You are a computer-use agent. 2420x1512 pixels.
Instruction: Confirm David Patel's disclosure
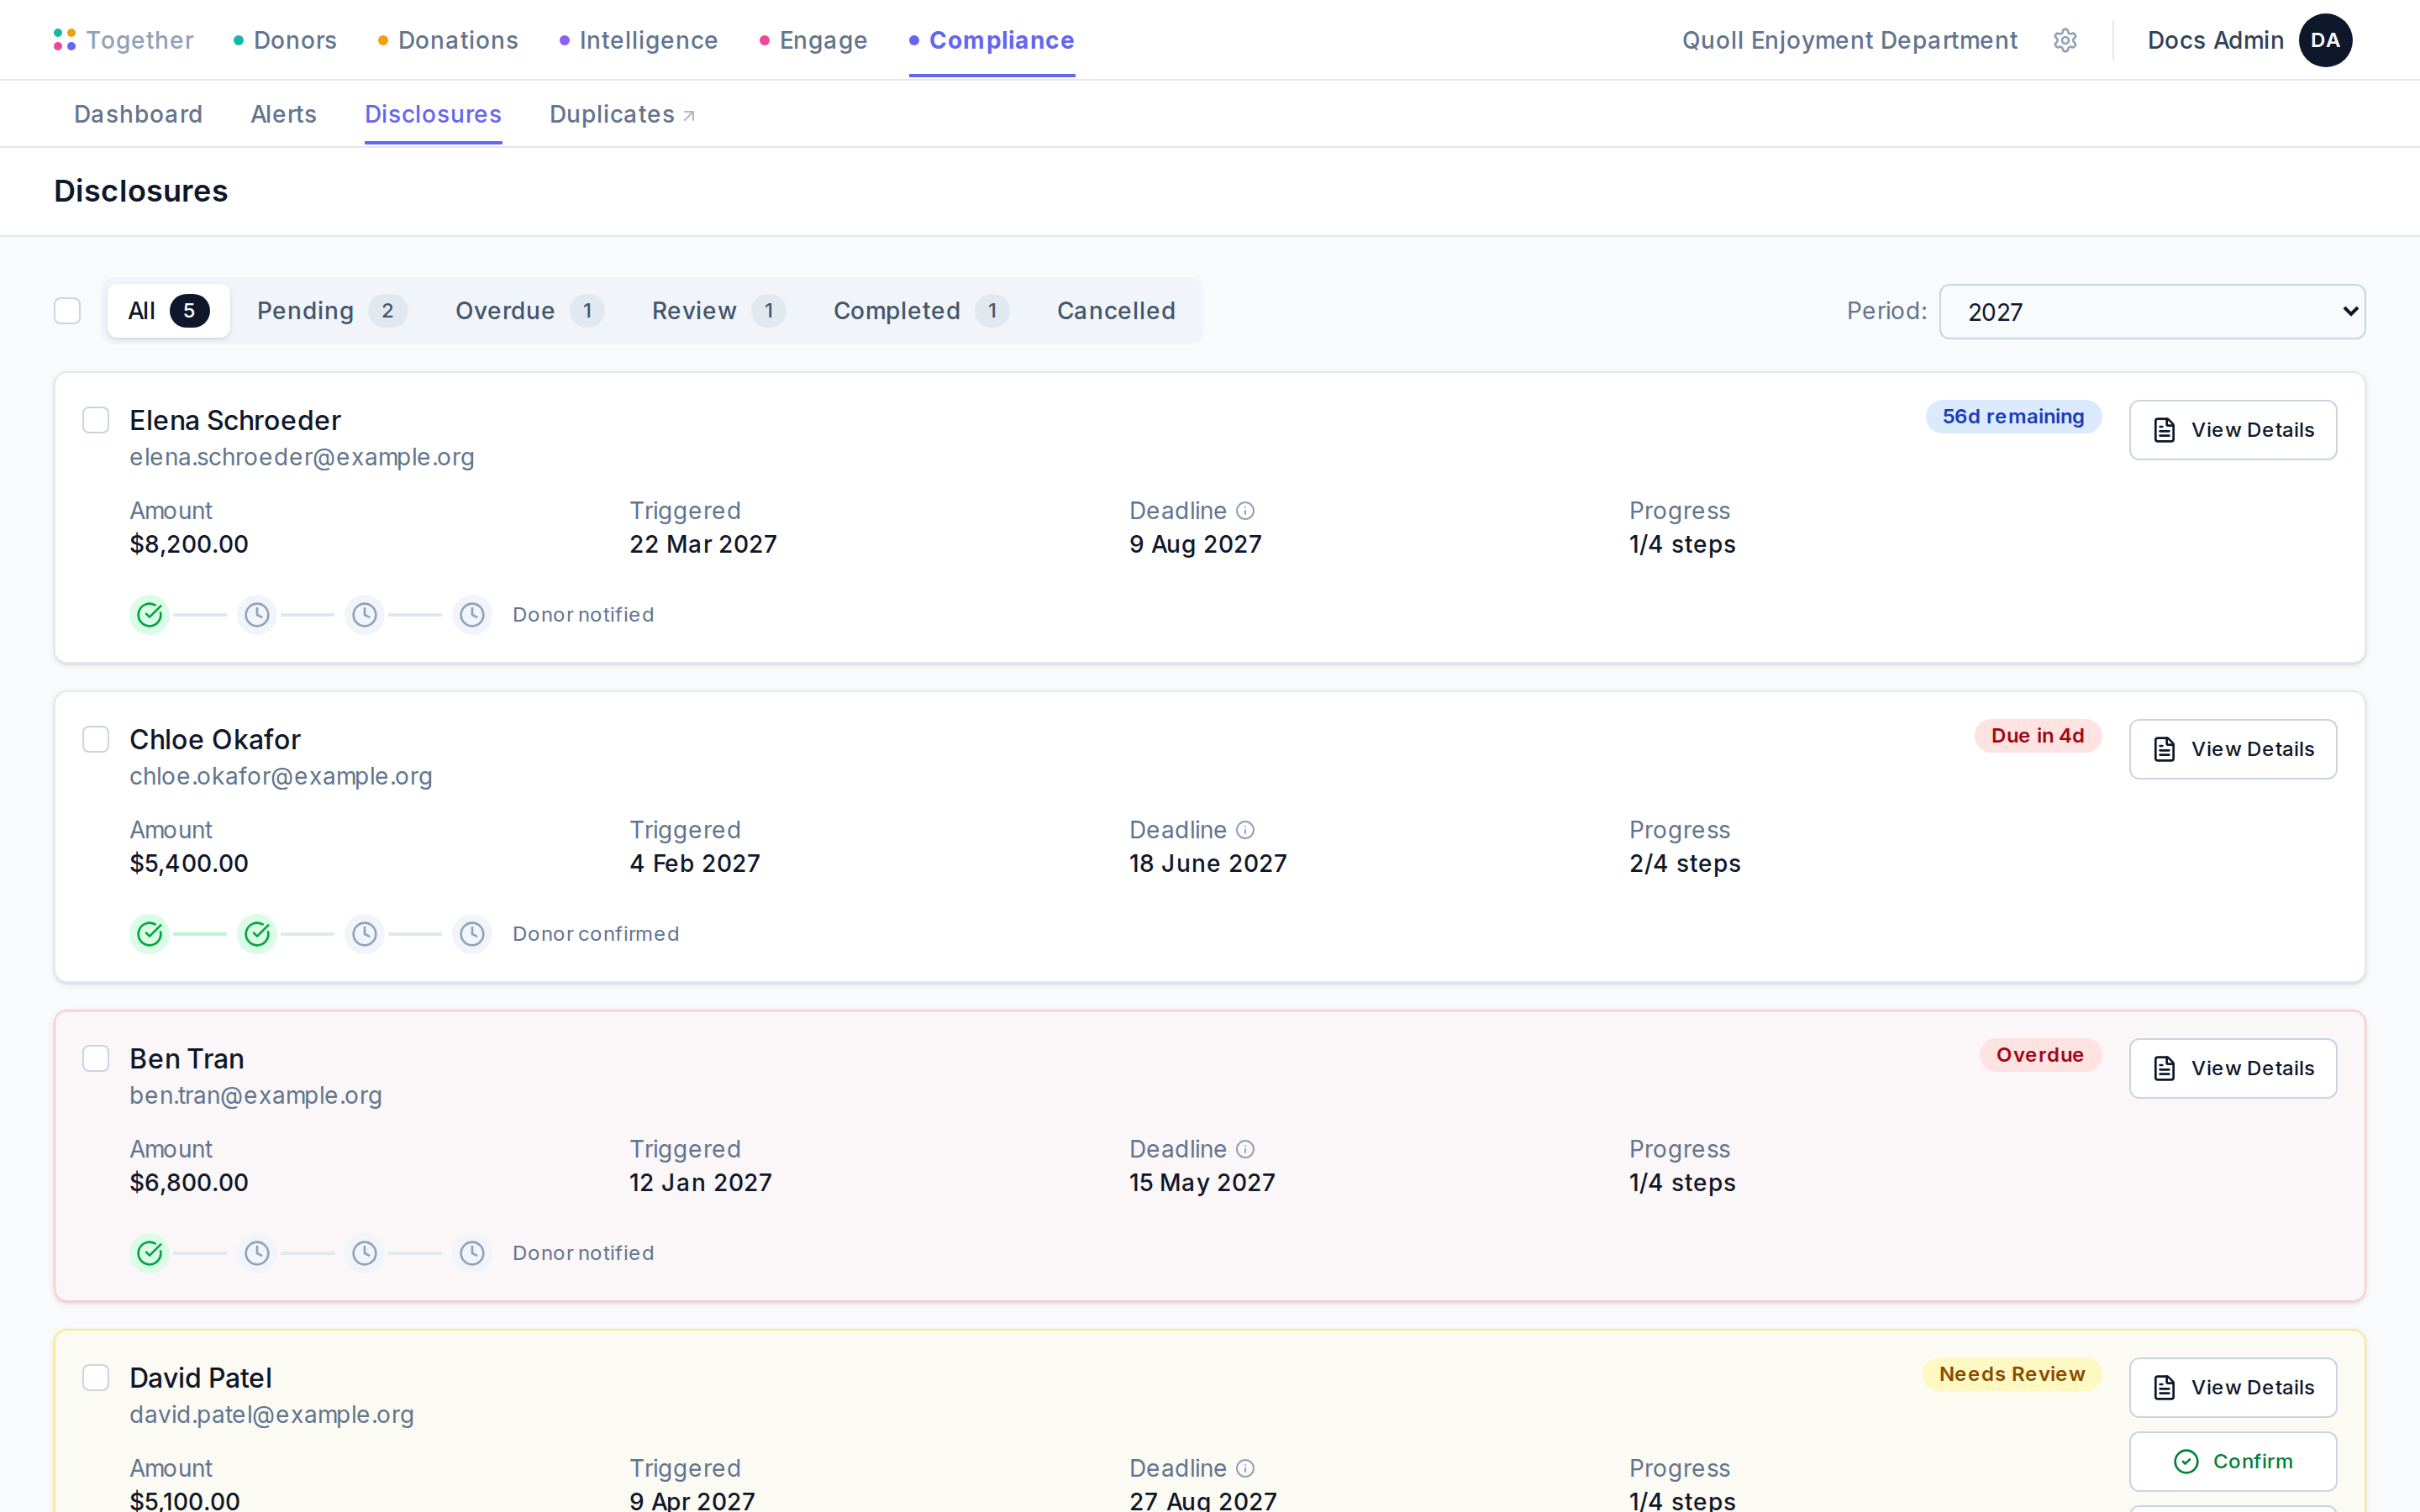click(2232, 1461)
